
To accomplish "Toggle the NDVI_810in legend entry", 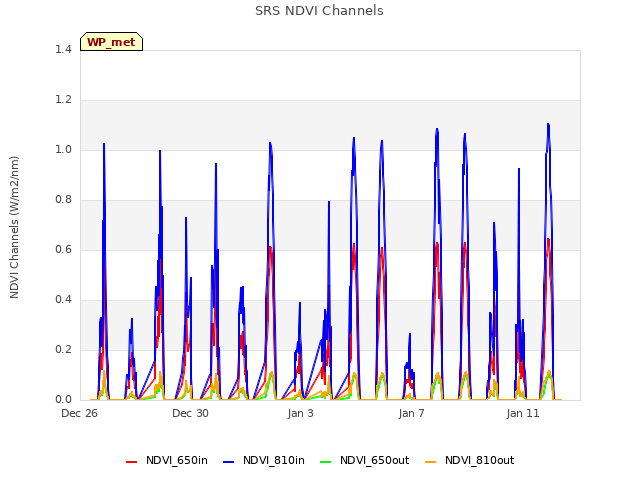I will [264, 461].
